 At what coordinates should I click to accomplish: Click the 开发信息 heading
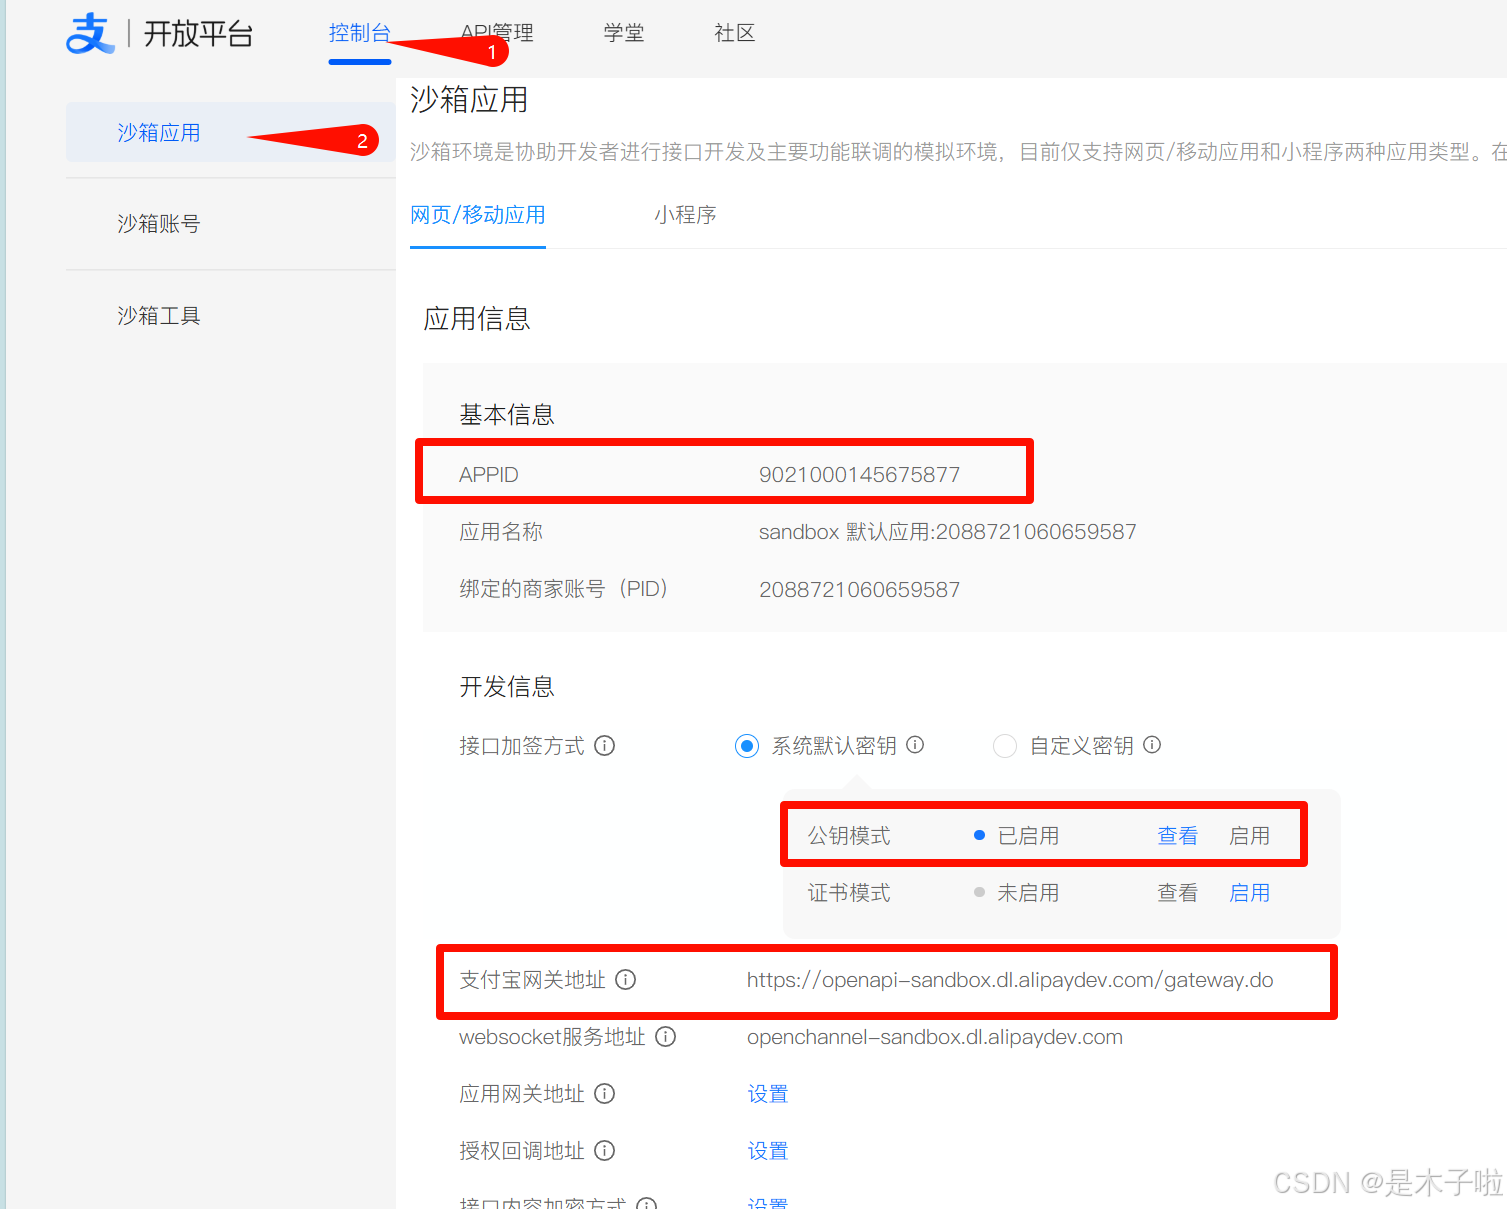coord(507,687)
